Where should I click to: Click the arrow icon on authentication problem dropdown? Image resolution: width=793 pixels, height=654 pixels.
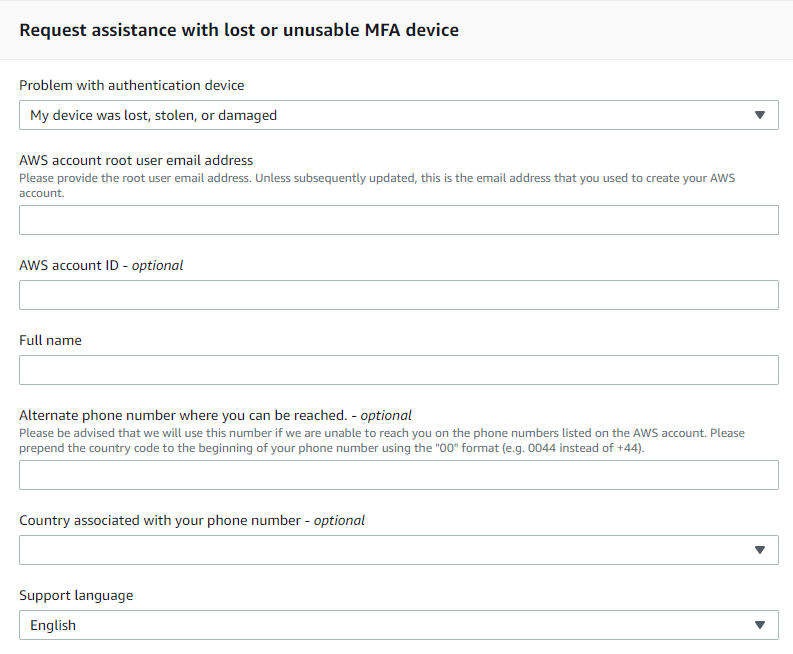coord(760,115)
